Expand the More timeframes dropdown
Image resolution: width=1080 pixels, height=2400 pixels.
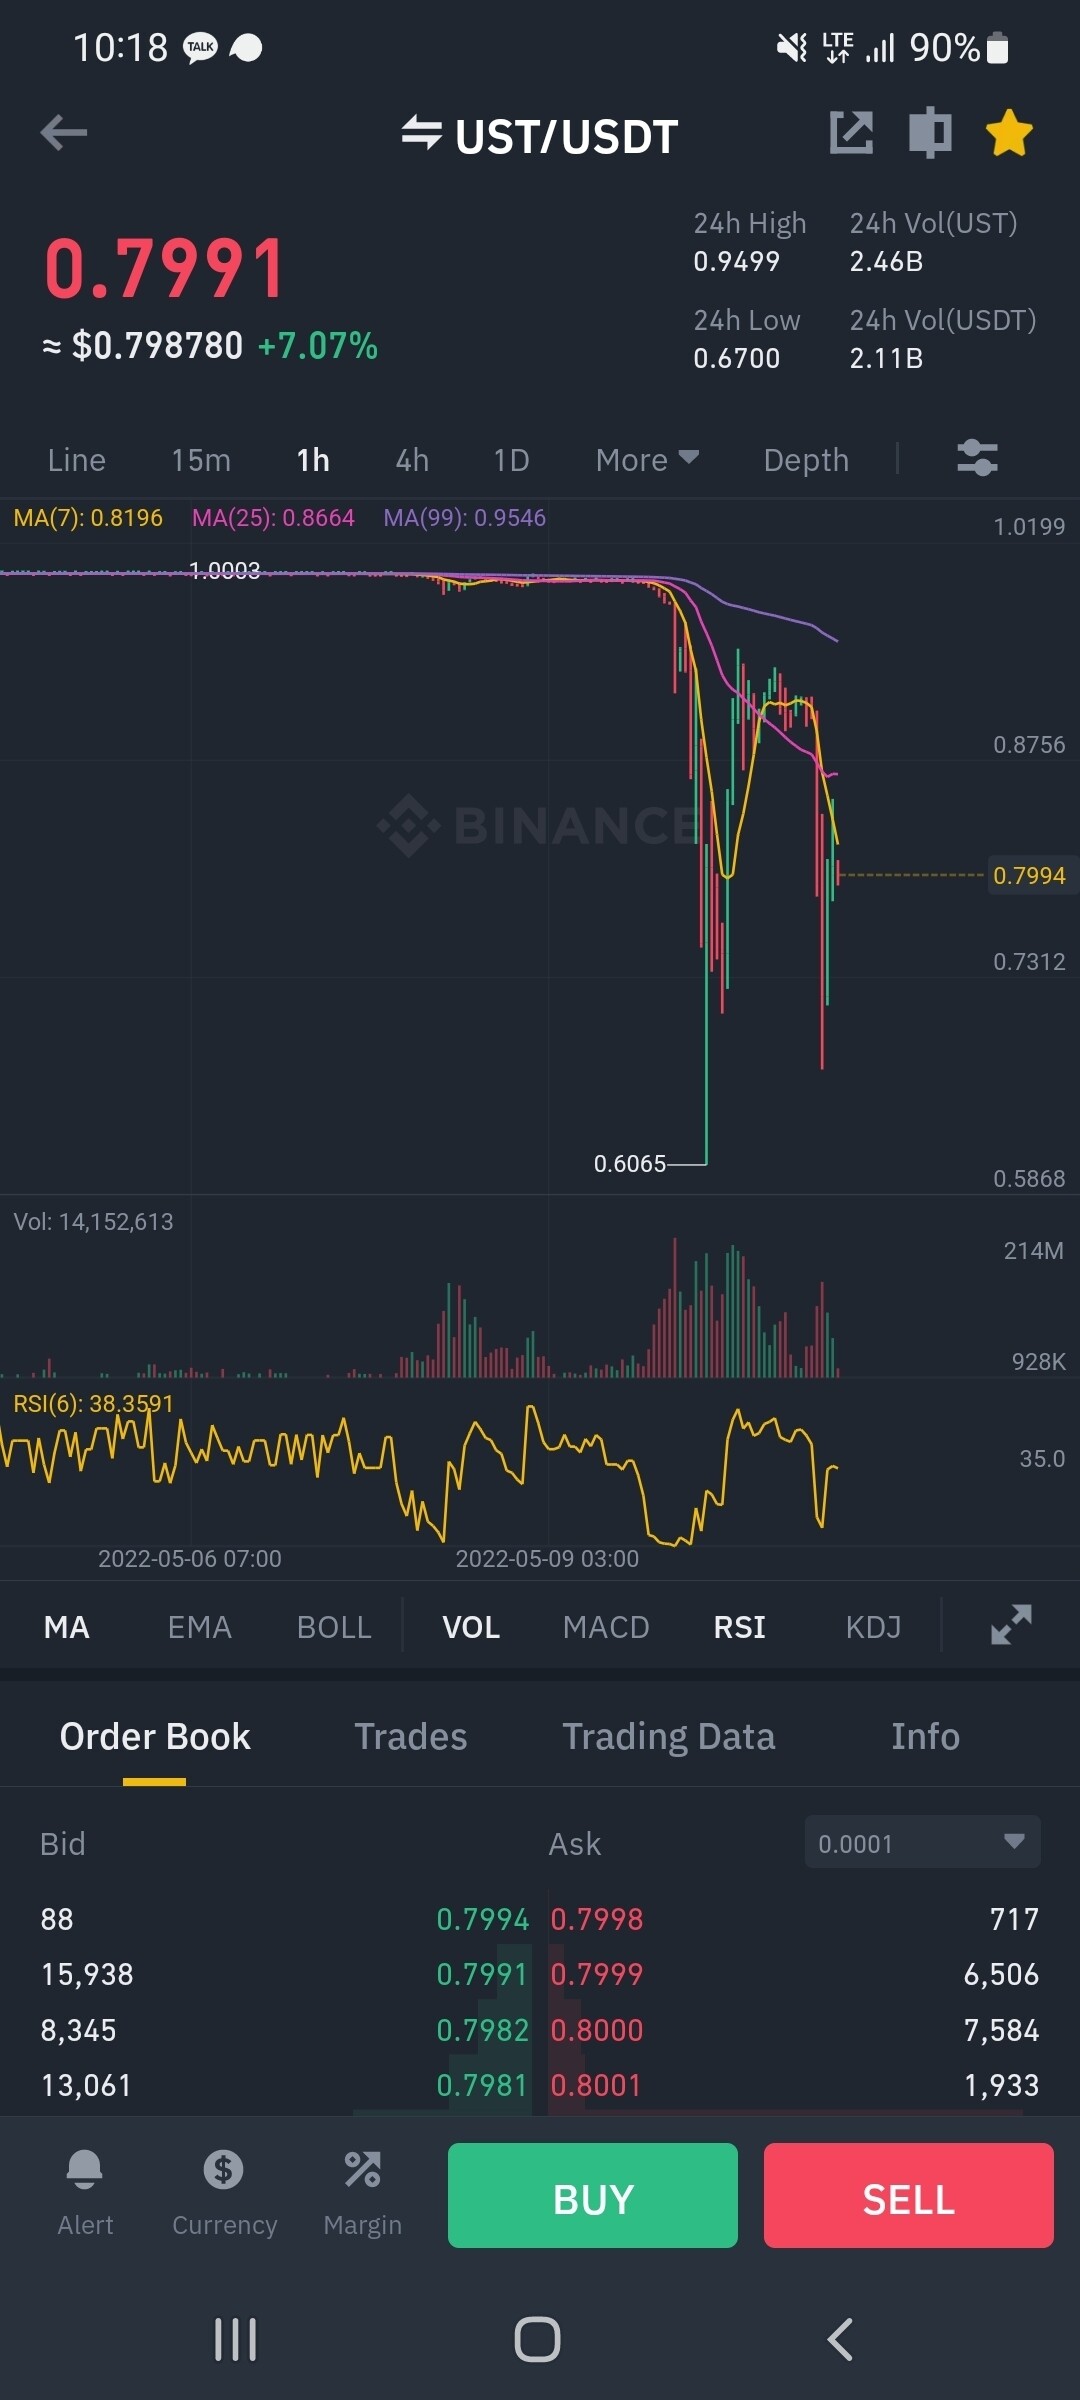tap(647, 459)
